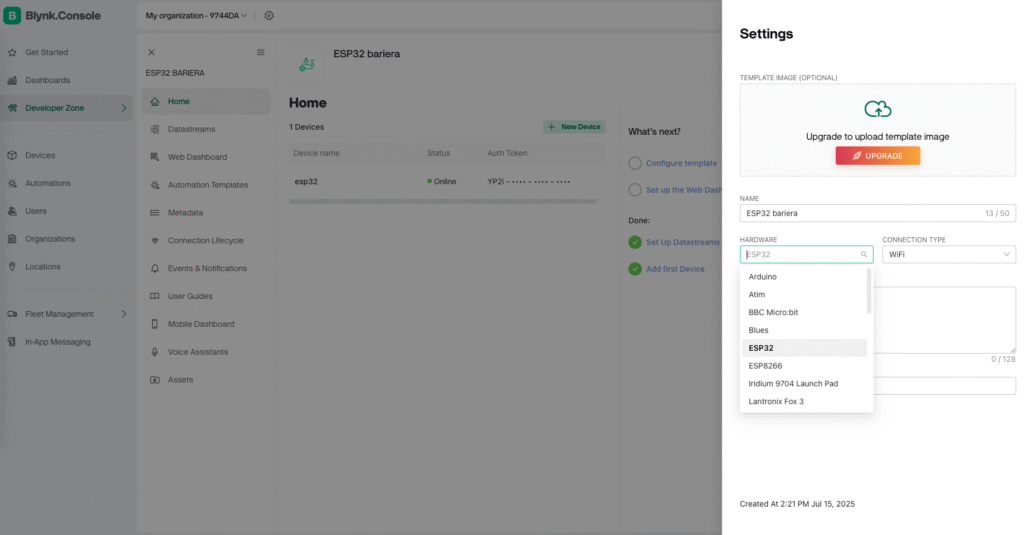Select ESP8266 hardware option
The height and width of the screenshot is (535, 1024).
point(804,366)
